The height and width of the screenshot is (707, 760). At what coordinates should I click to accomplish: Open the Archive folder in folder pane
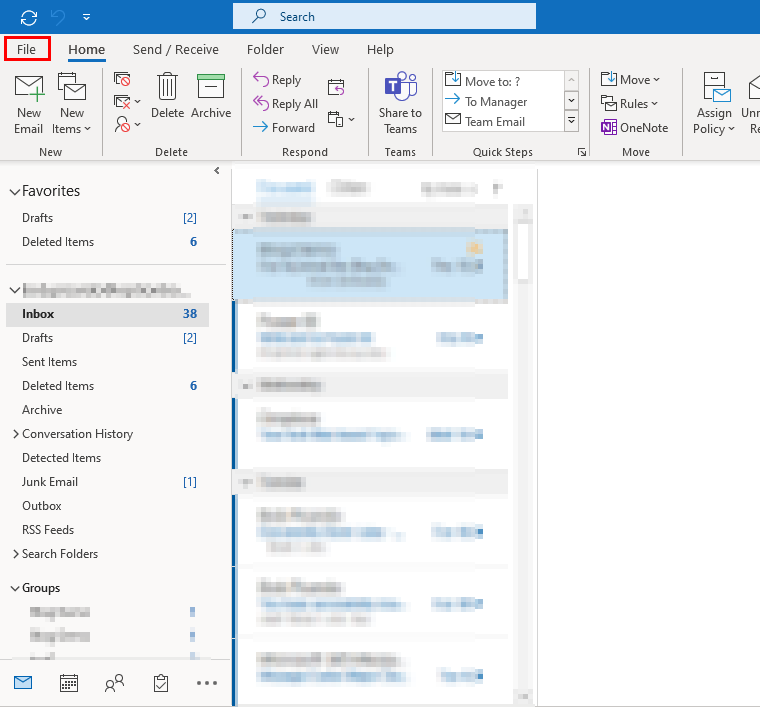pos(108,410)
